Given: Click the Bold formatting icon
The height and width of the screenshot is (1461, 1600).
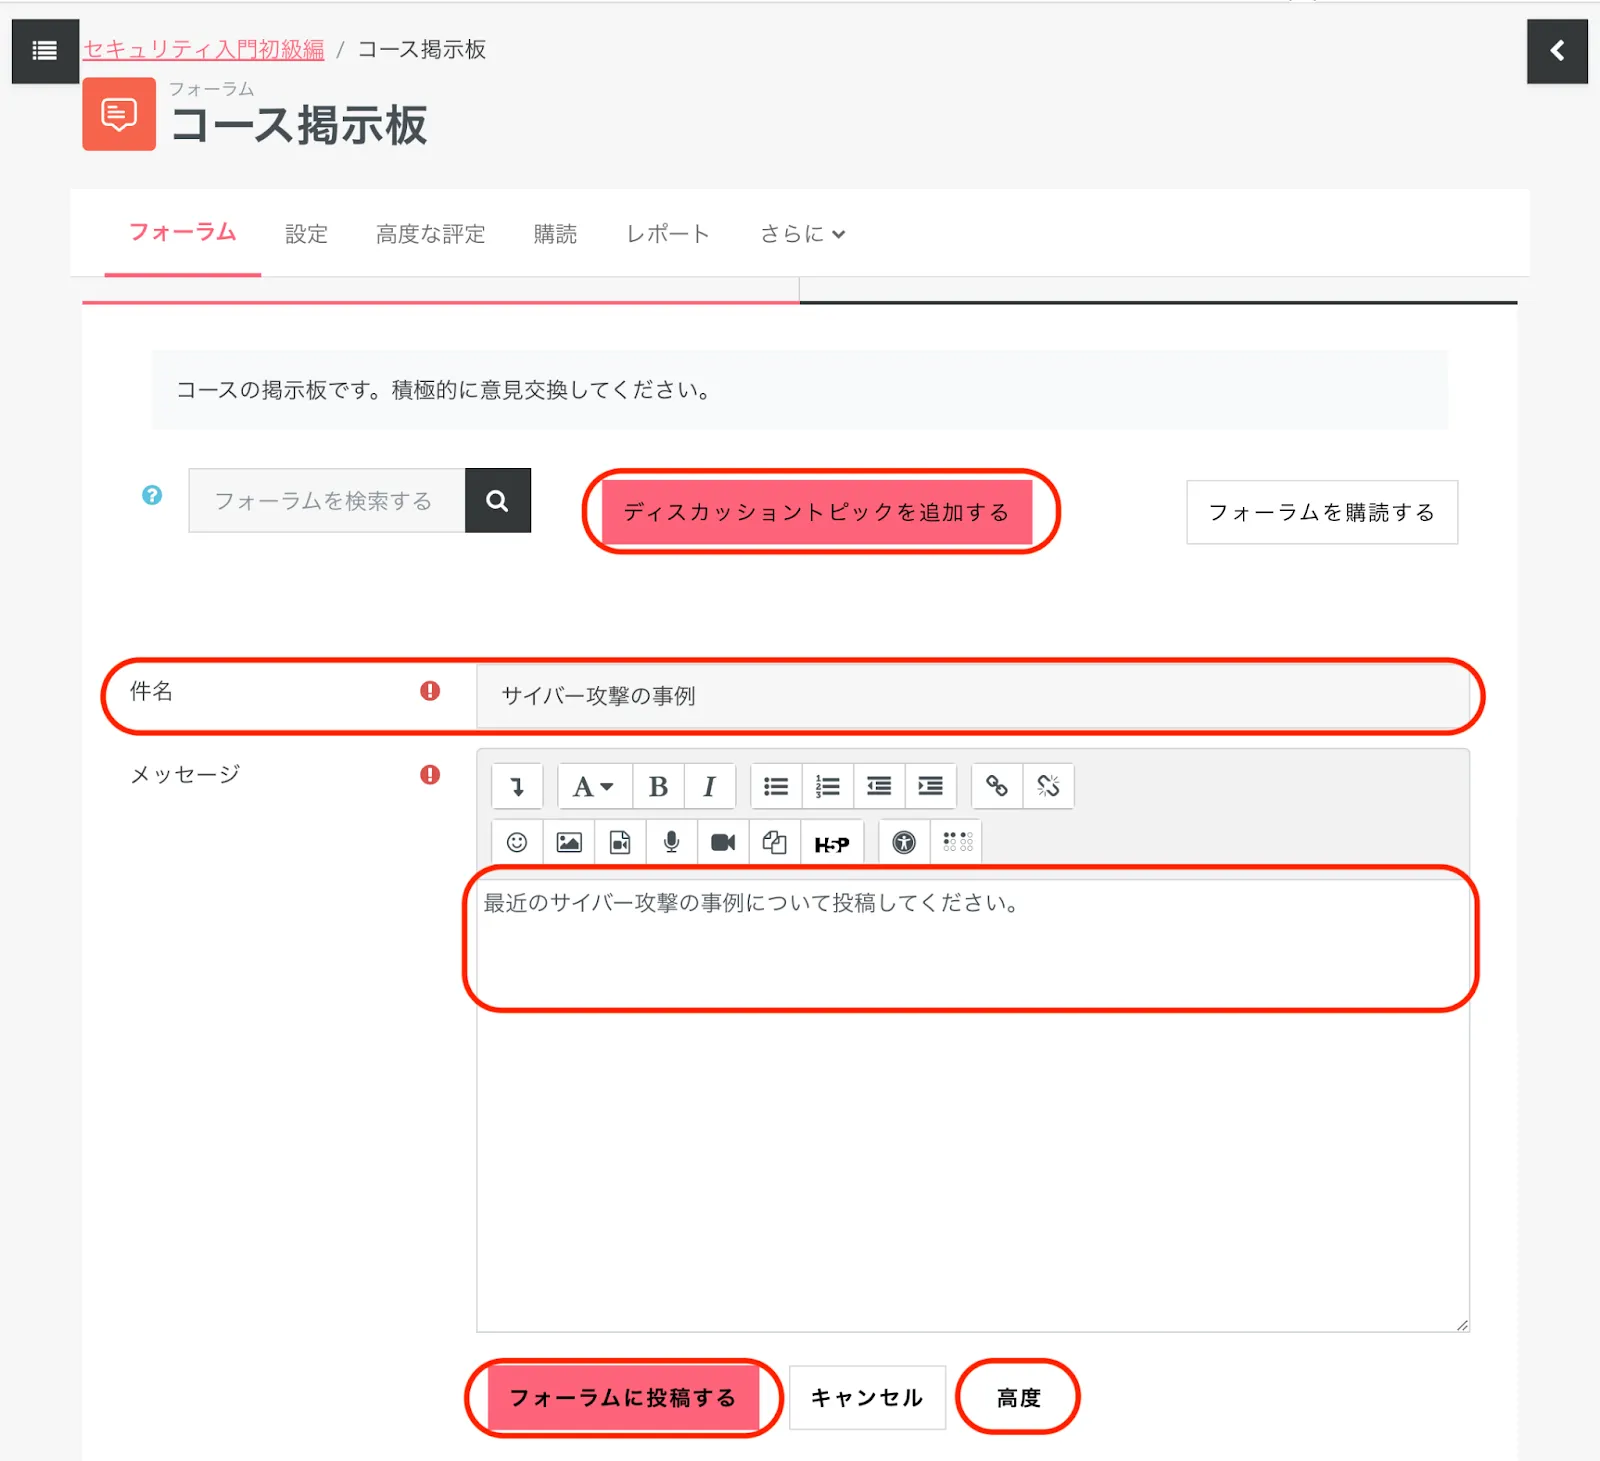Looking at the screenshot, I should [658, 787].
